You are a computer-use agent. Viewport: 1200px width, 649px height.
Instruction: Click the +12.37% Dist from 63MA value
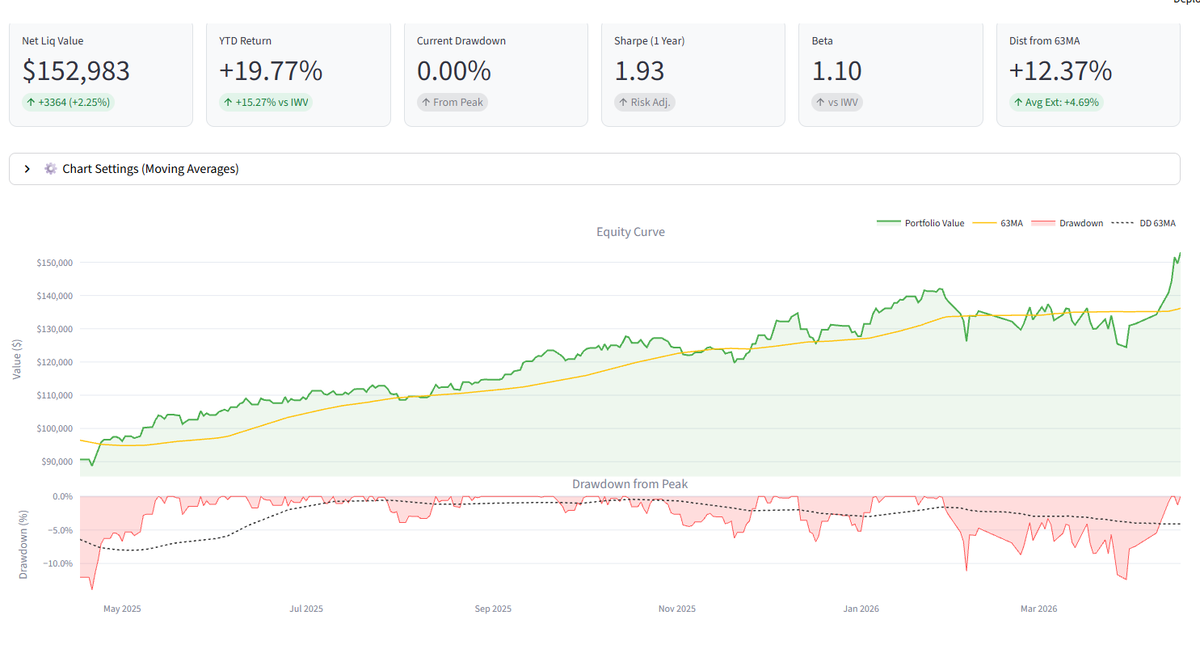[1061, 71]
